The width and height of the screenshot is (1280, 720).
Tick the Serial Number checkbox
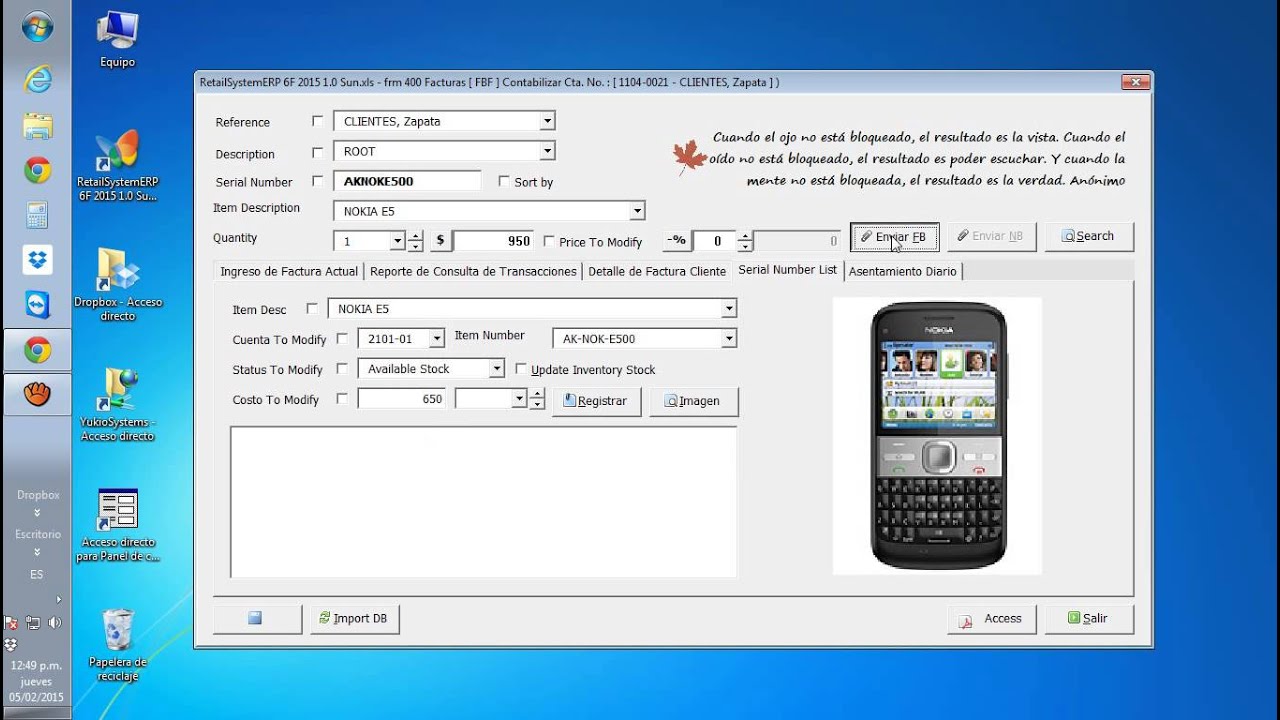tap(318, 181)
